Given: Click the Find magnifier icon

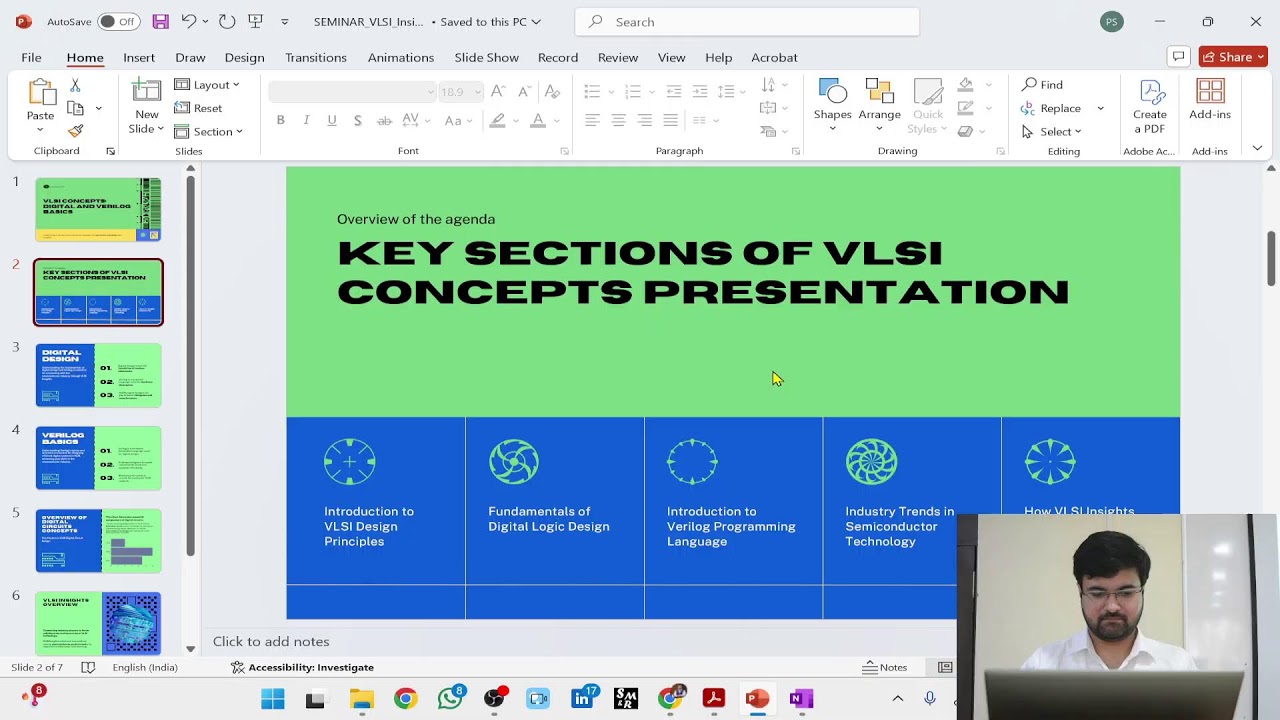Looking at the screenshot, I should (x=1029, y=84).
